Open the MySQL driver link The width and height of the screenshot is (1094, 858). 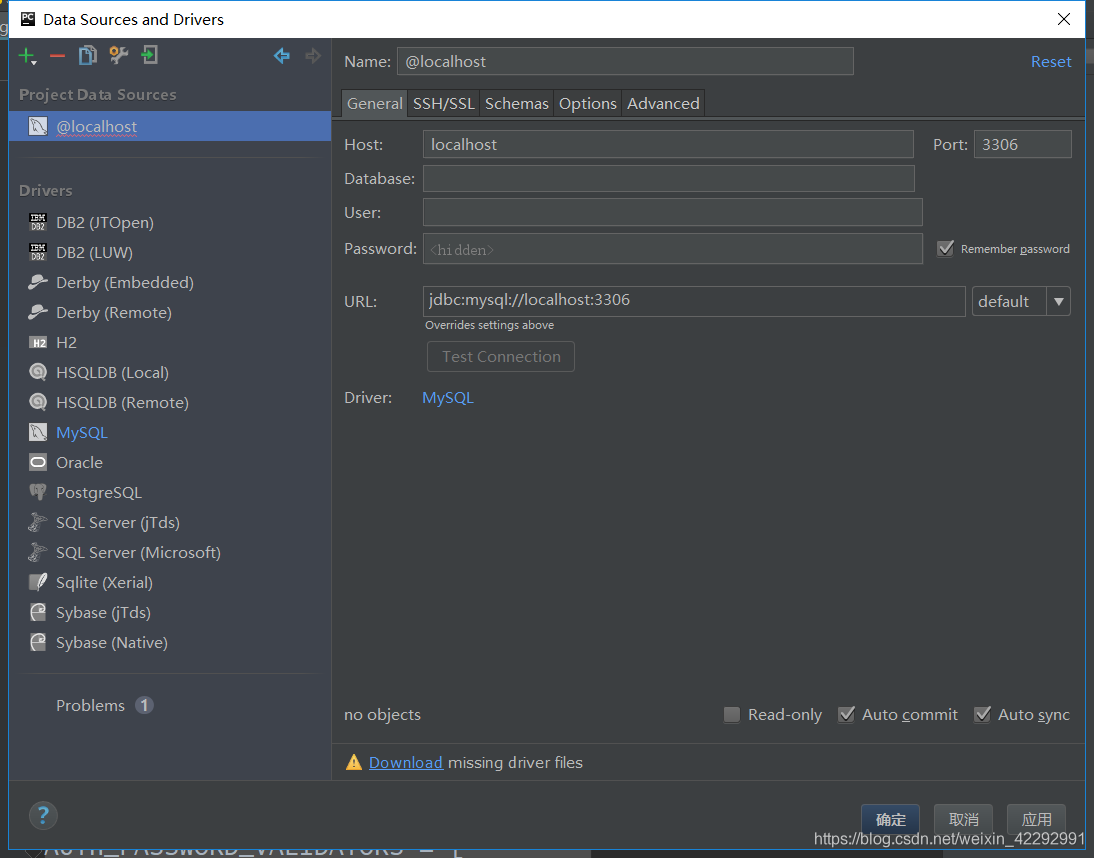pyautogui.click(x=448, y=398)
